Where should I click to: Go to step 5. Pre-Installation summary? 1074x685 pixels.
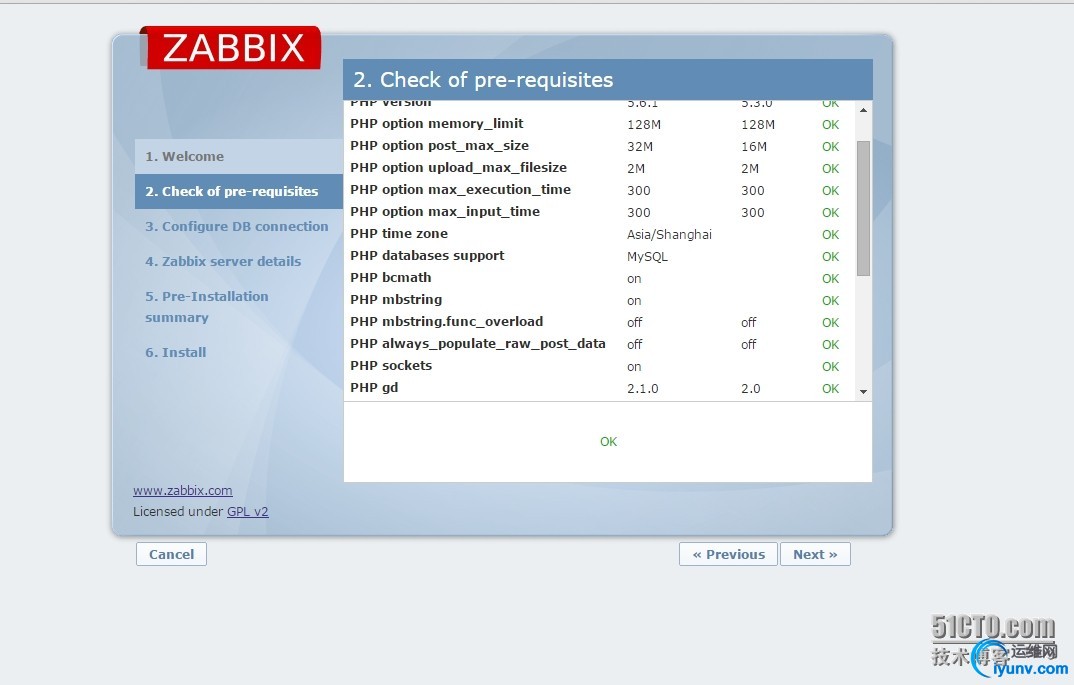pyautogui.click(x=207, y=306)
